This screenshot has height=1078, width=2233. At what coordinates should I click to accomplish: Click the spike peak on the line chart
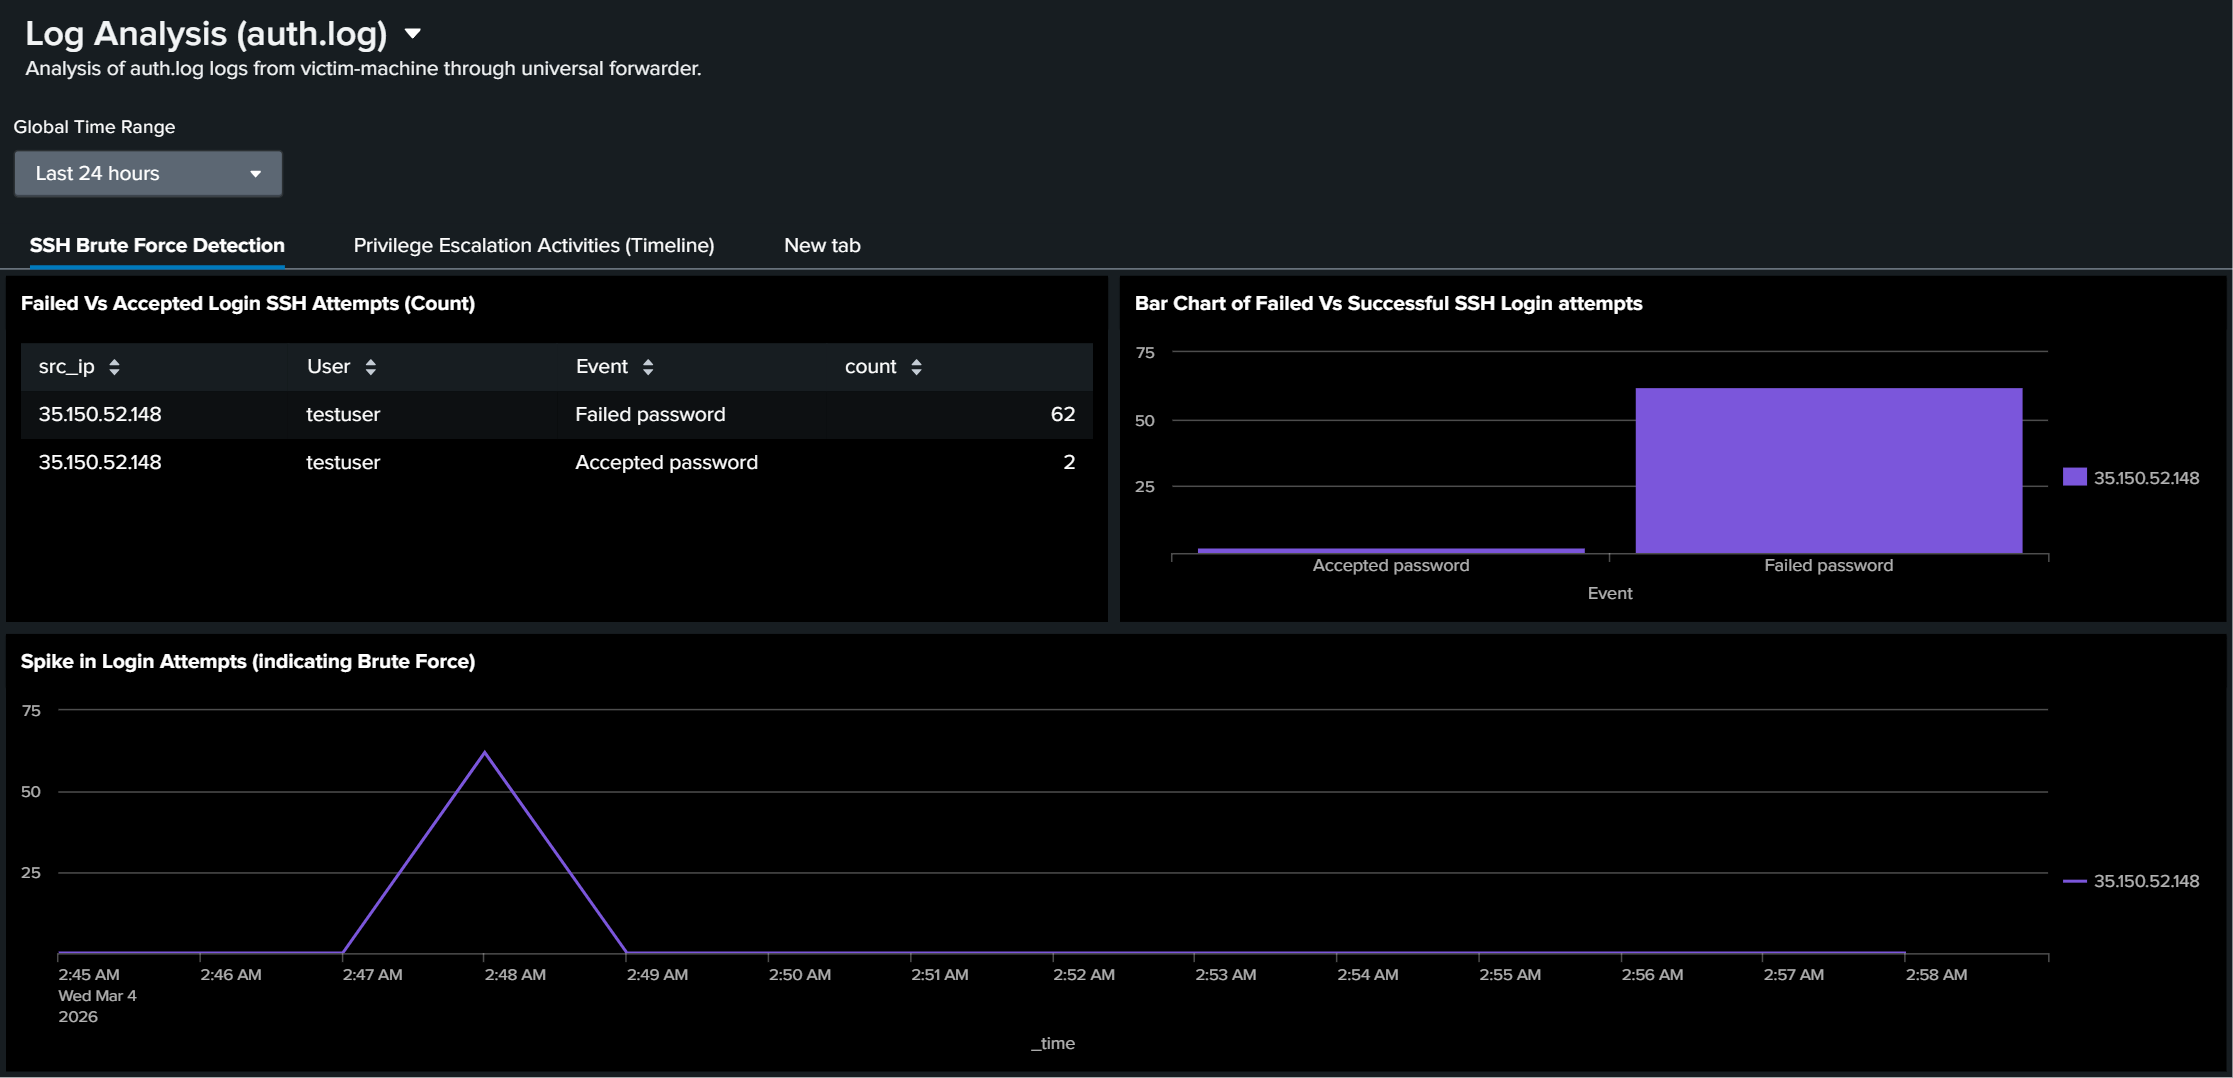coord(485,752)
